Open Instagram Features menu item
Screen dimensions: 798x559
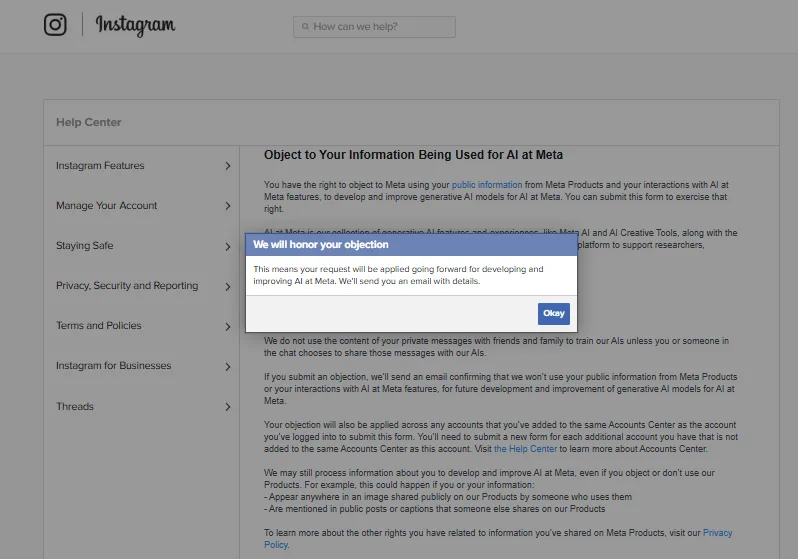click(100, 165)
